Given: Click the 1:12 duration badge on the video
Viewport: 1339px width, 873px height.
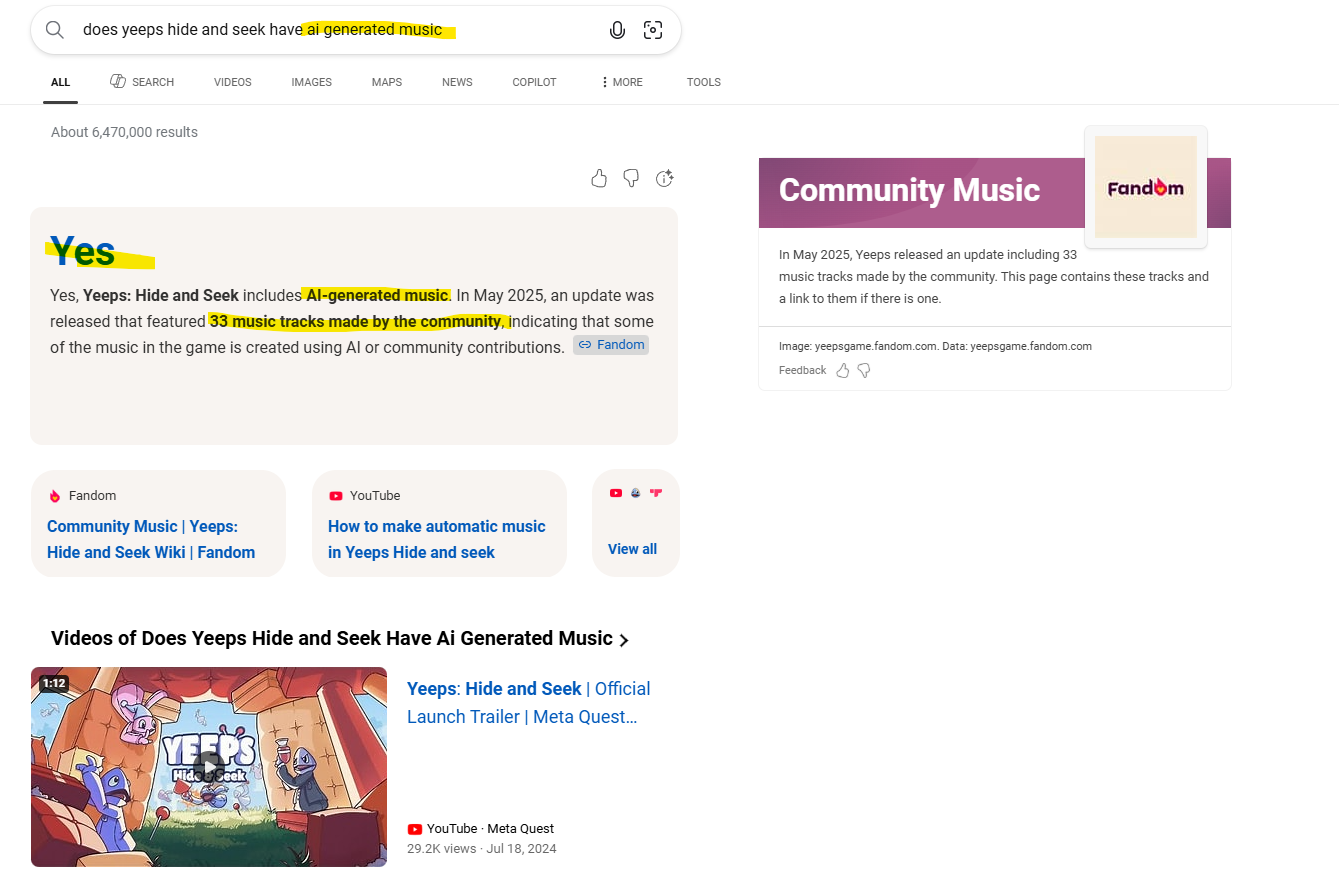Looking at the screenshot, I should click(x=54, y=684).
